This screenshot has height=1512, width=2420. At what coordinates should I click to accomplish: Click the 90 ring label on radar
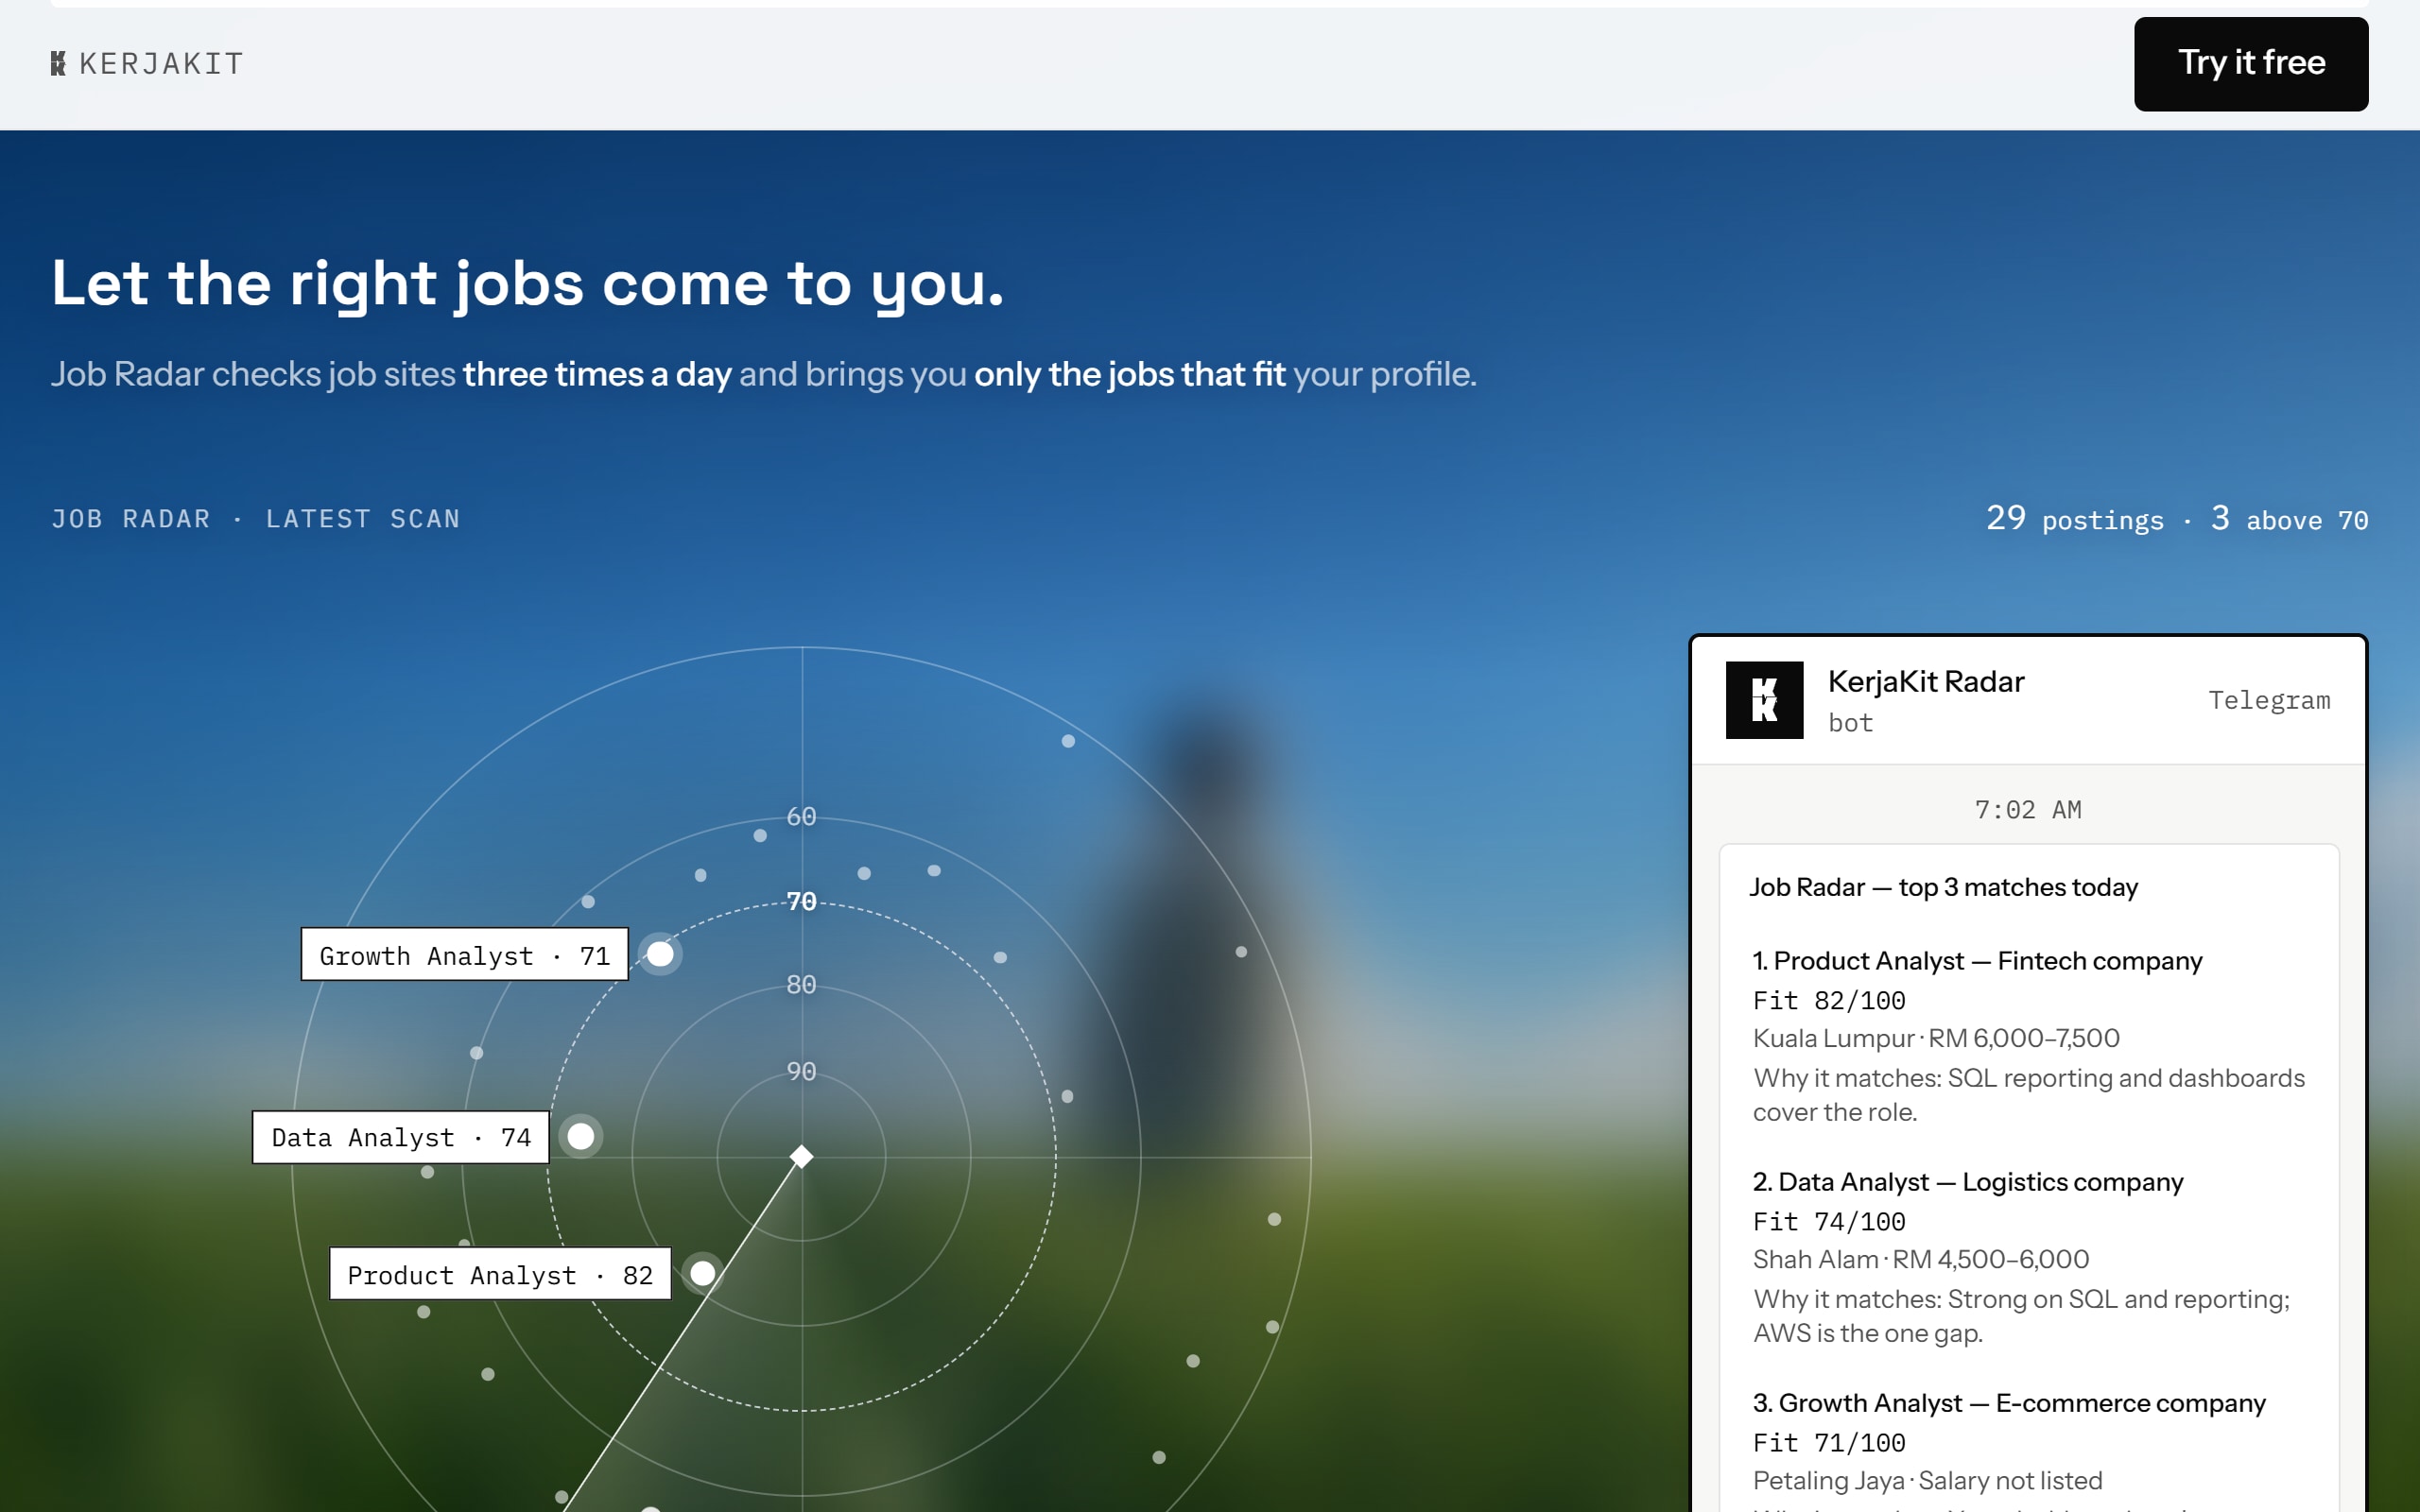[802, 1071]
